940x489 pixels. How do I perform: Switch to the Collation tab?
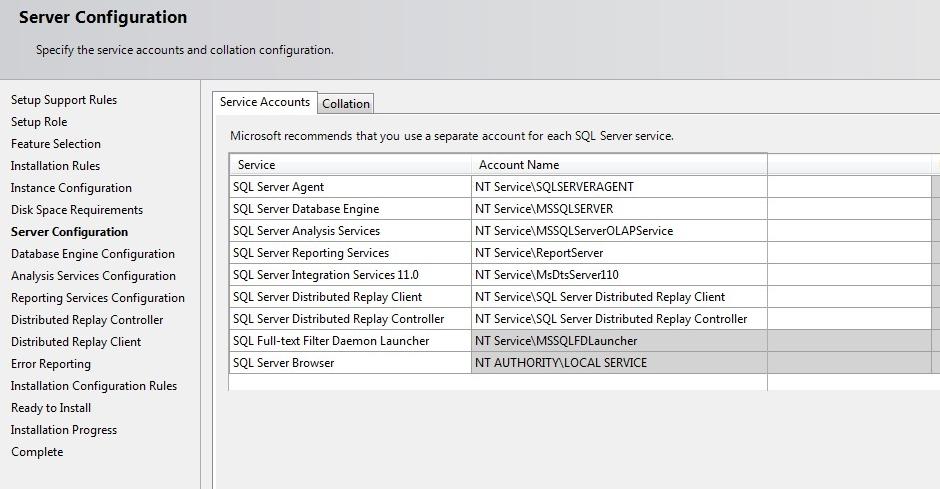pyautogui.click(x=345, y=104)
